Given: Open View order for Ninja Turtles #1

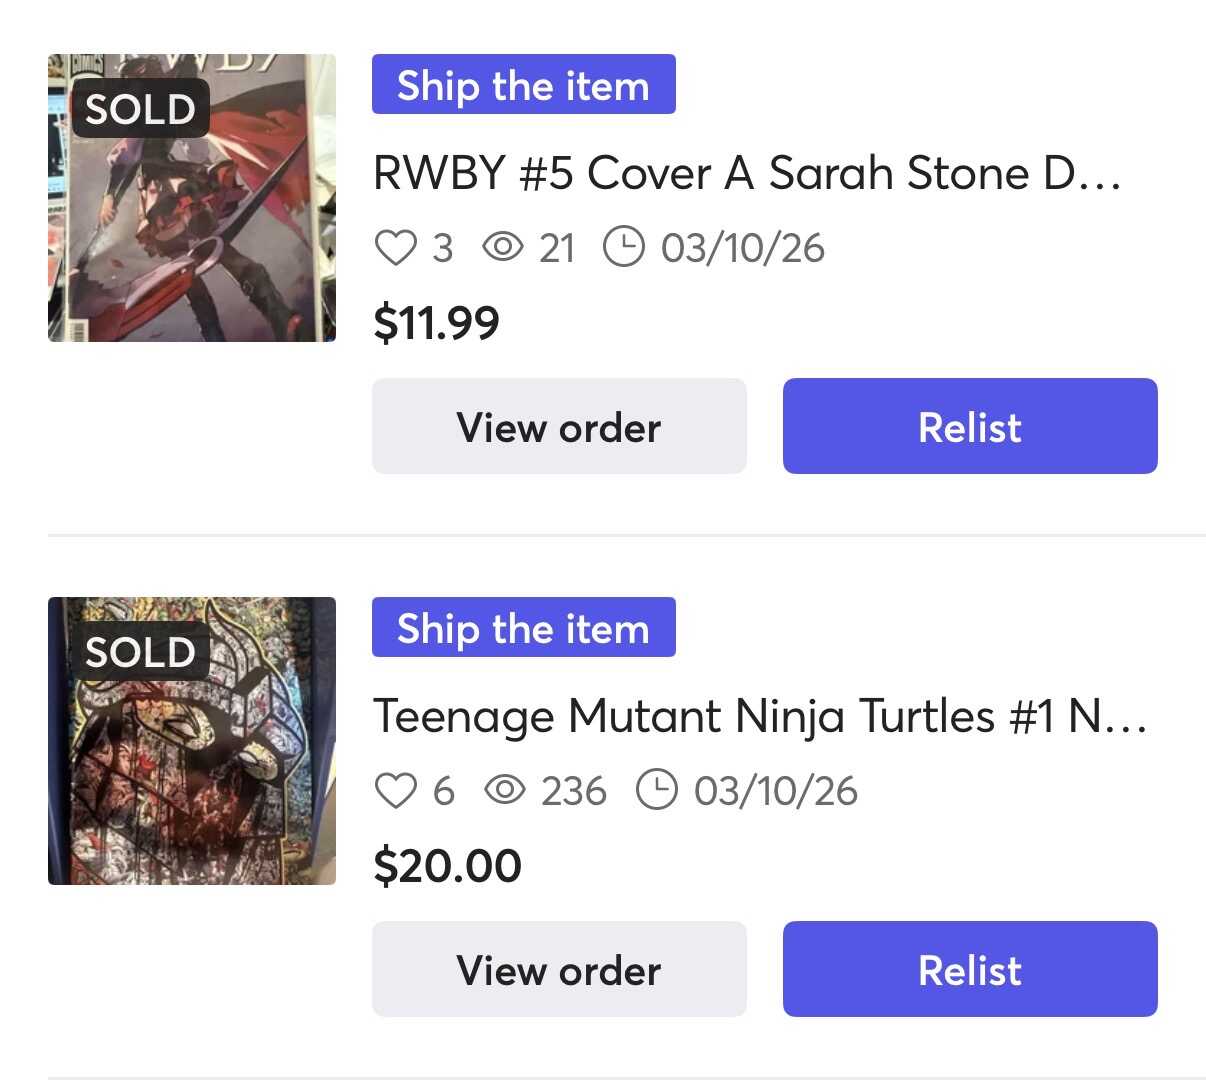Looking at the screenshot, I should pyautogui.click(x=559, y=969).
